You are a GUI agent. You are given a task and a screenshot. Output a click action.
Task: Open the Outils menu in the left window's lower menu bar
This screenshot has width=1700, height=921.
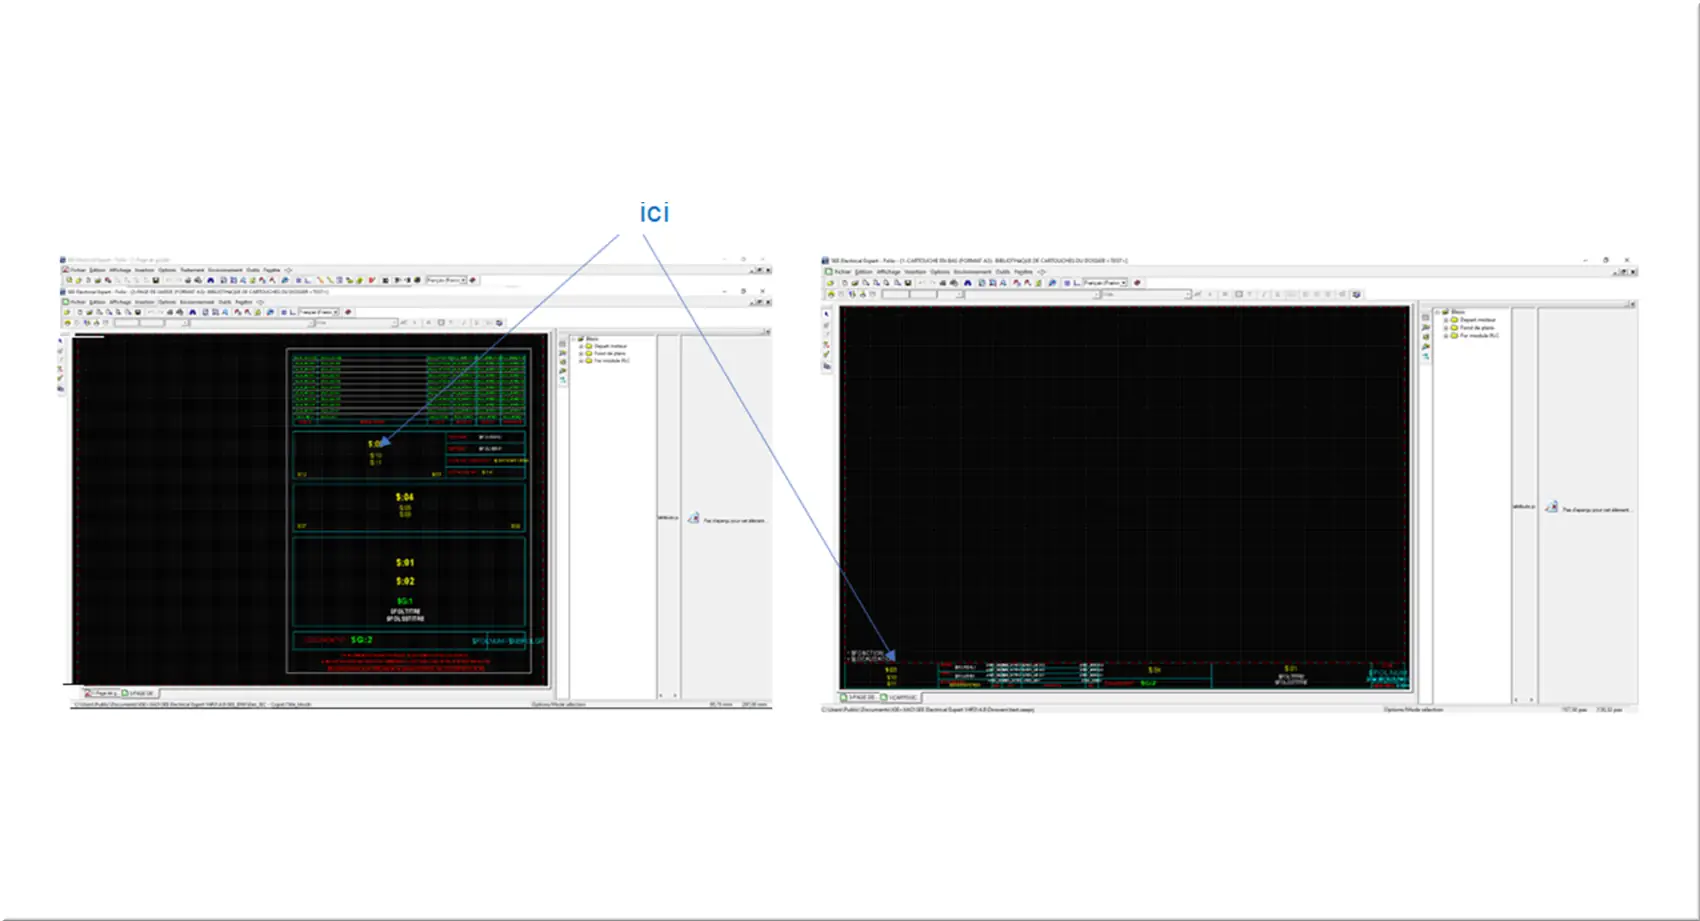[225, 302]
